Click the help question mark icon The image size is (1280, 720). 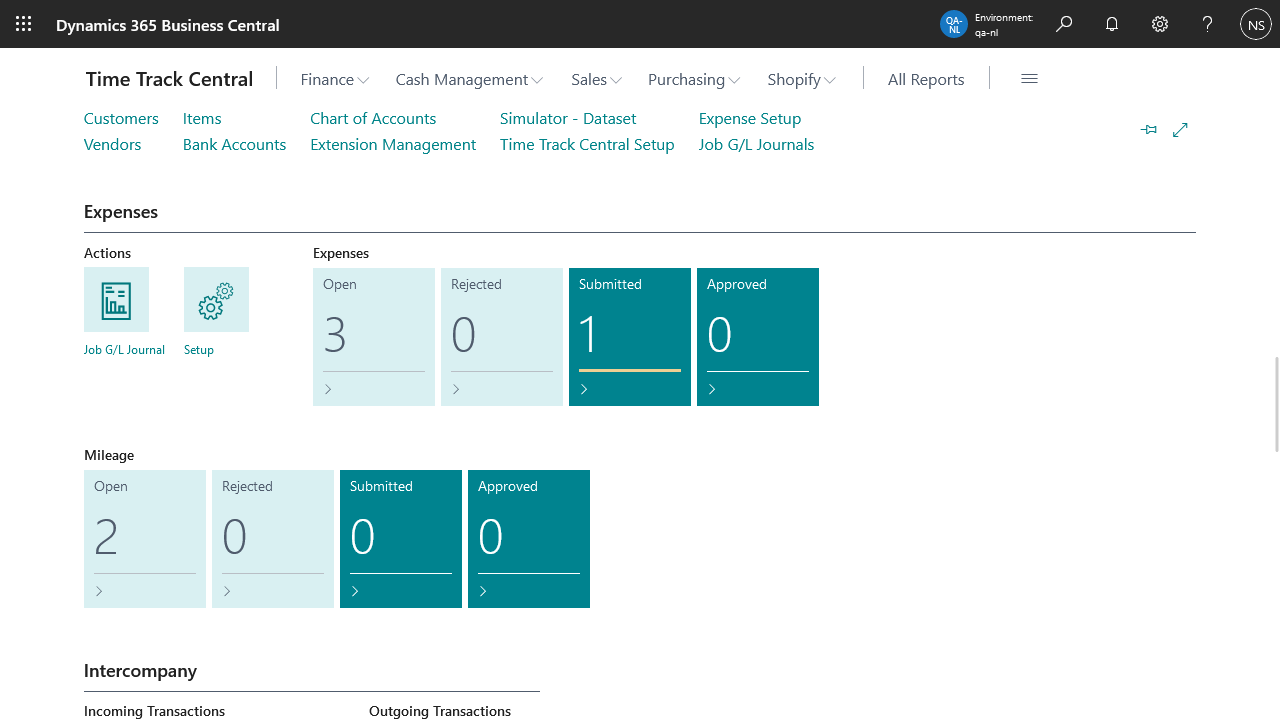(x=1208, y=24)
